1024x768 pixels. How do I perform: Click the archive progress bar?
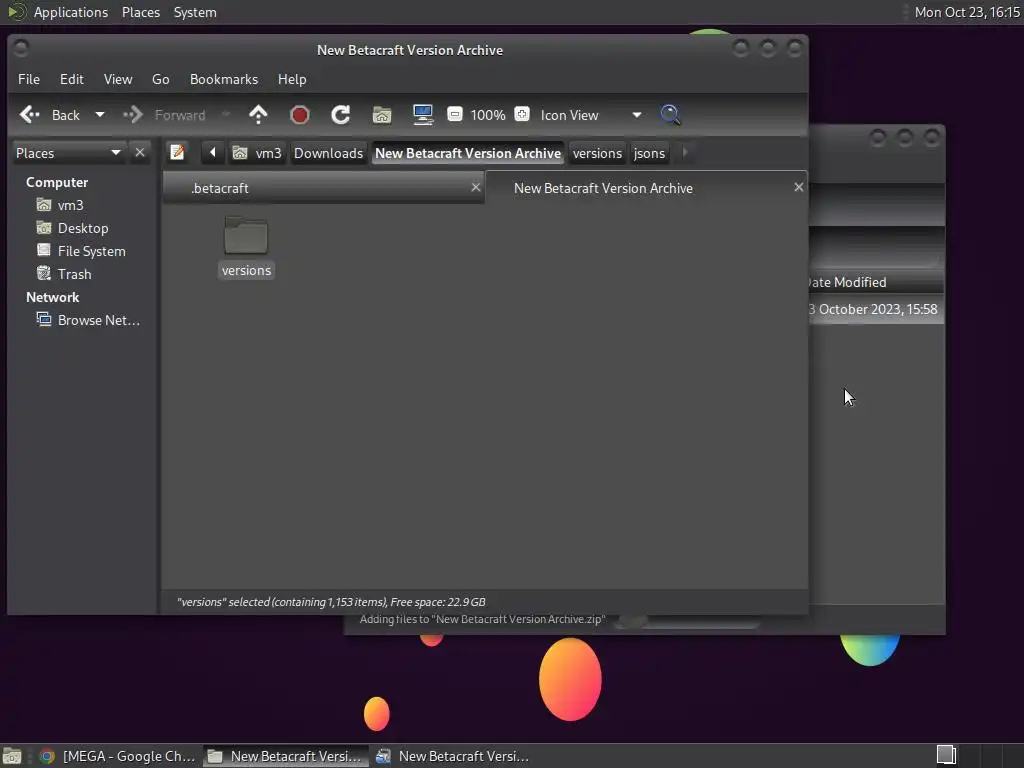(688, 622)
